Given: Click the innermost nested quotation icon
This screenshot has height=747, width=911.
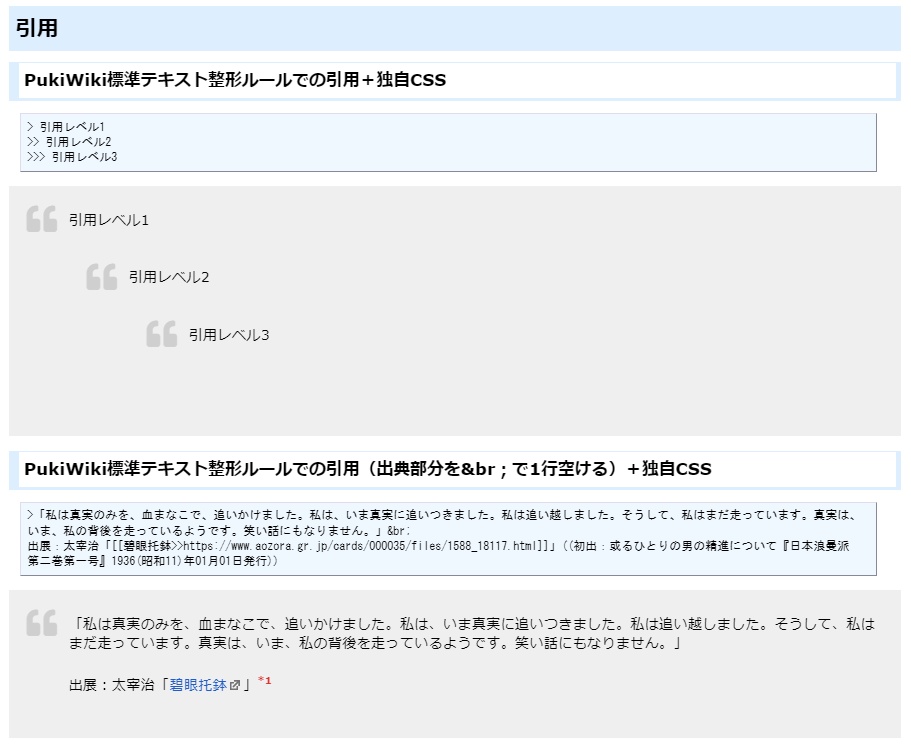Looking at the screenshot, I should click(159, 335).
